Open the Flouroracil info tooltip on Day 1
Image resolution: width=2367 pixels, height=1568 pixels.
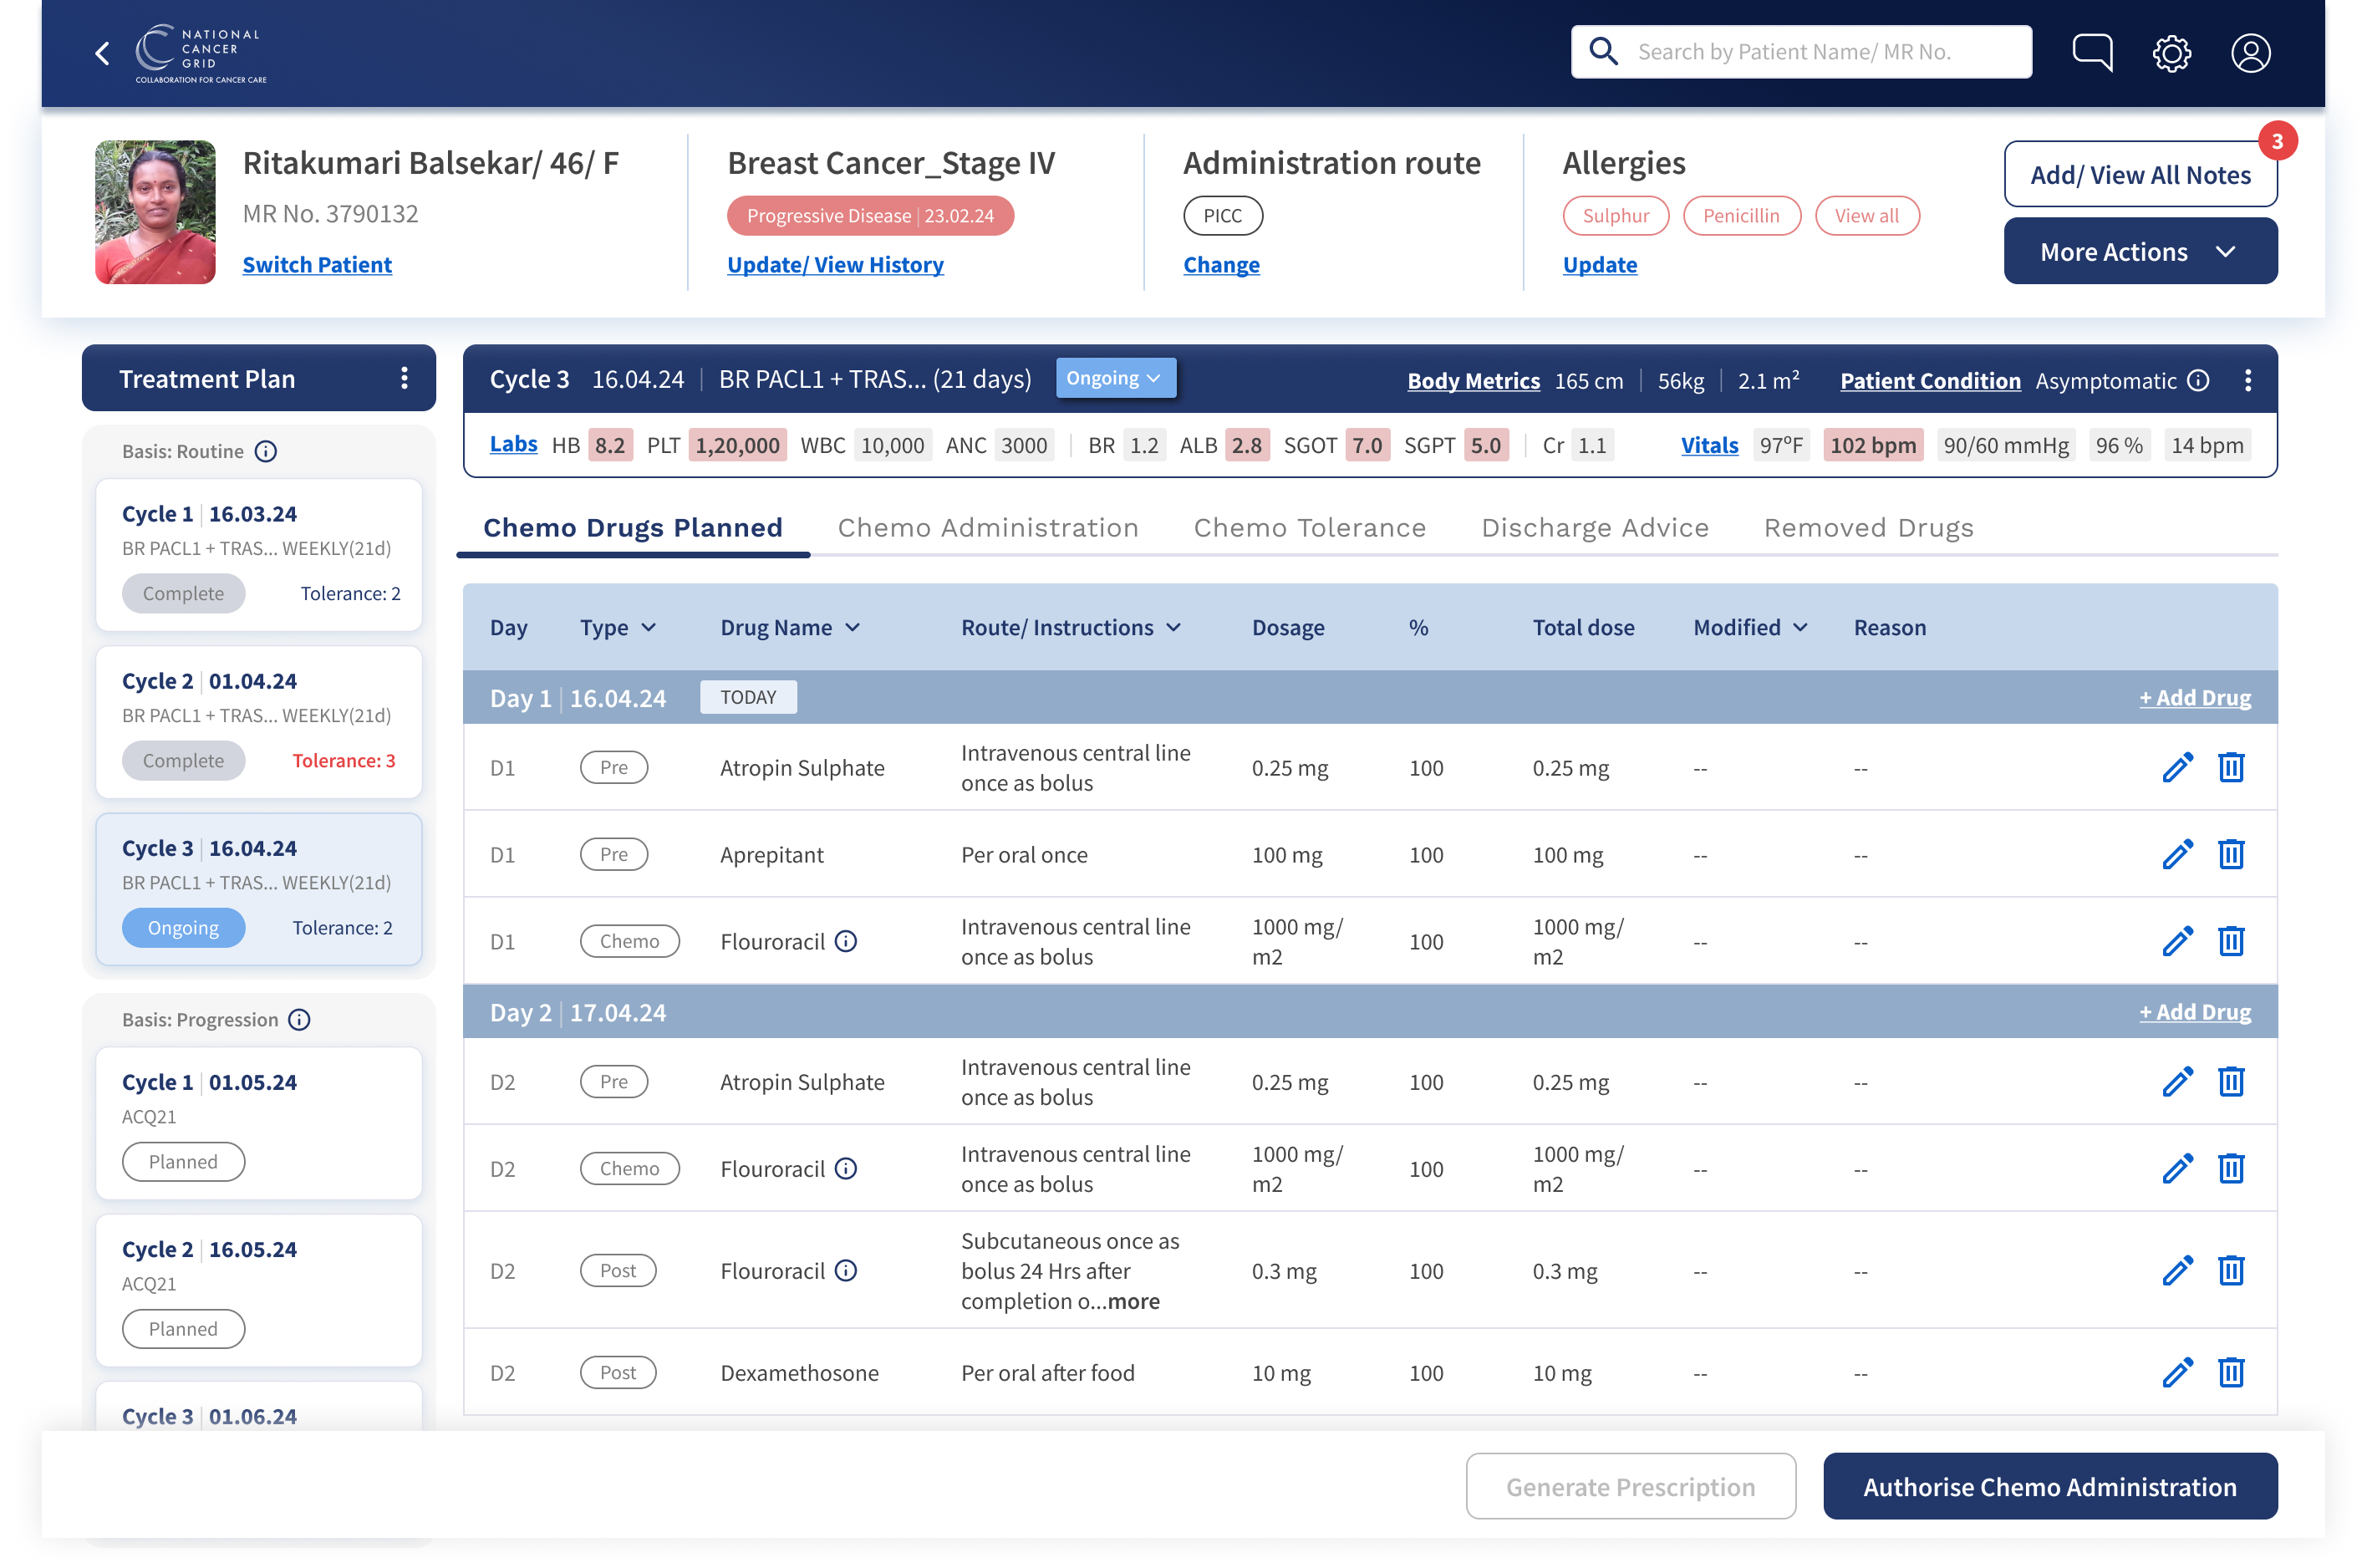point(847,941)
